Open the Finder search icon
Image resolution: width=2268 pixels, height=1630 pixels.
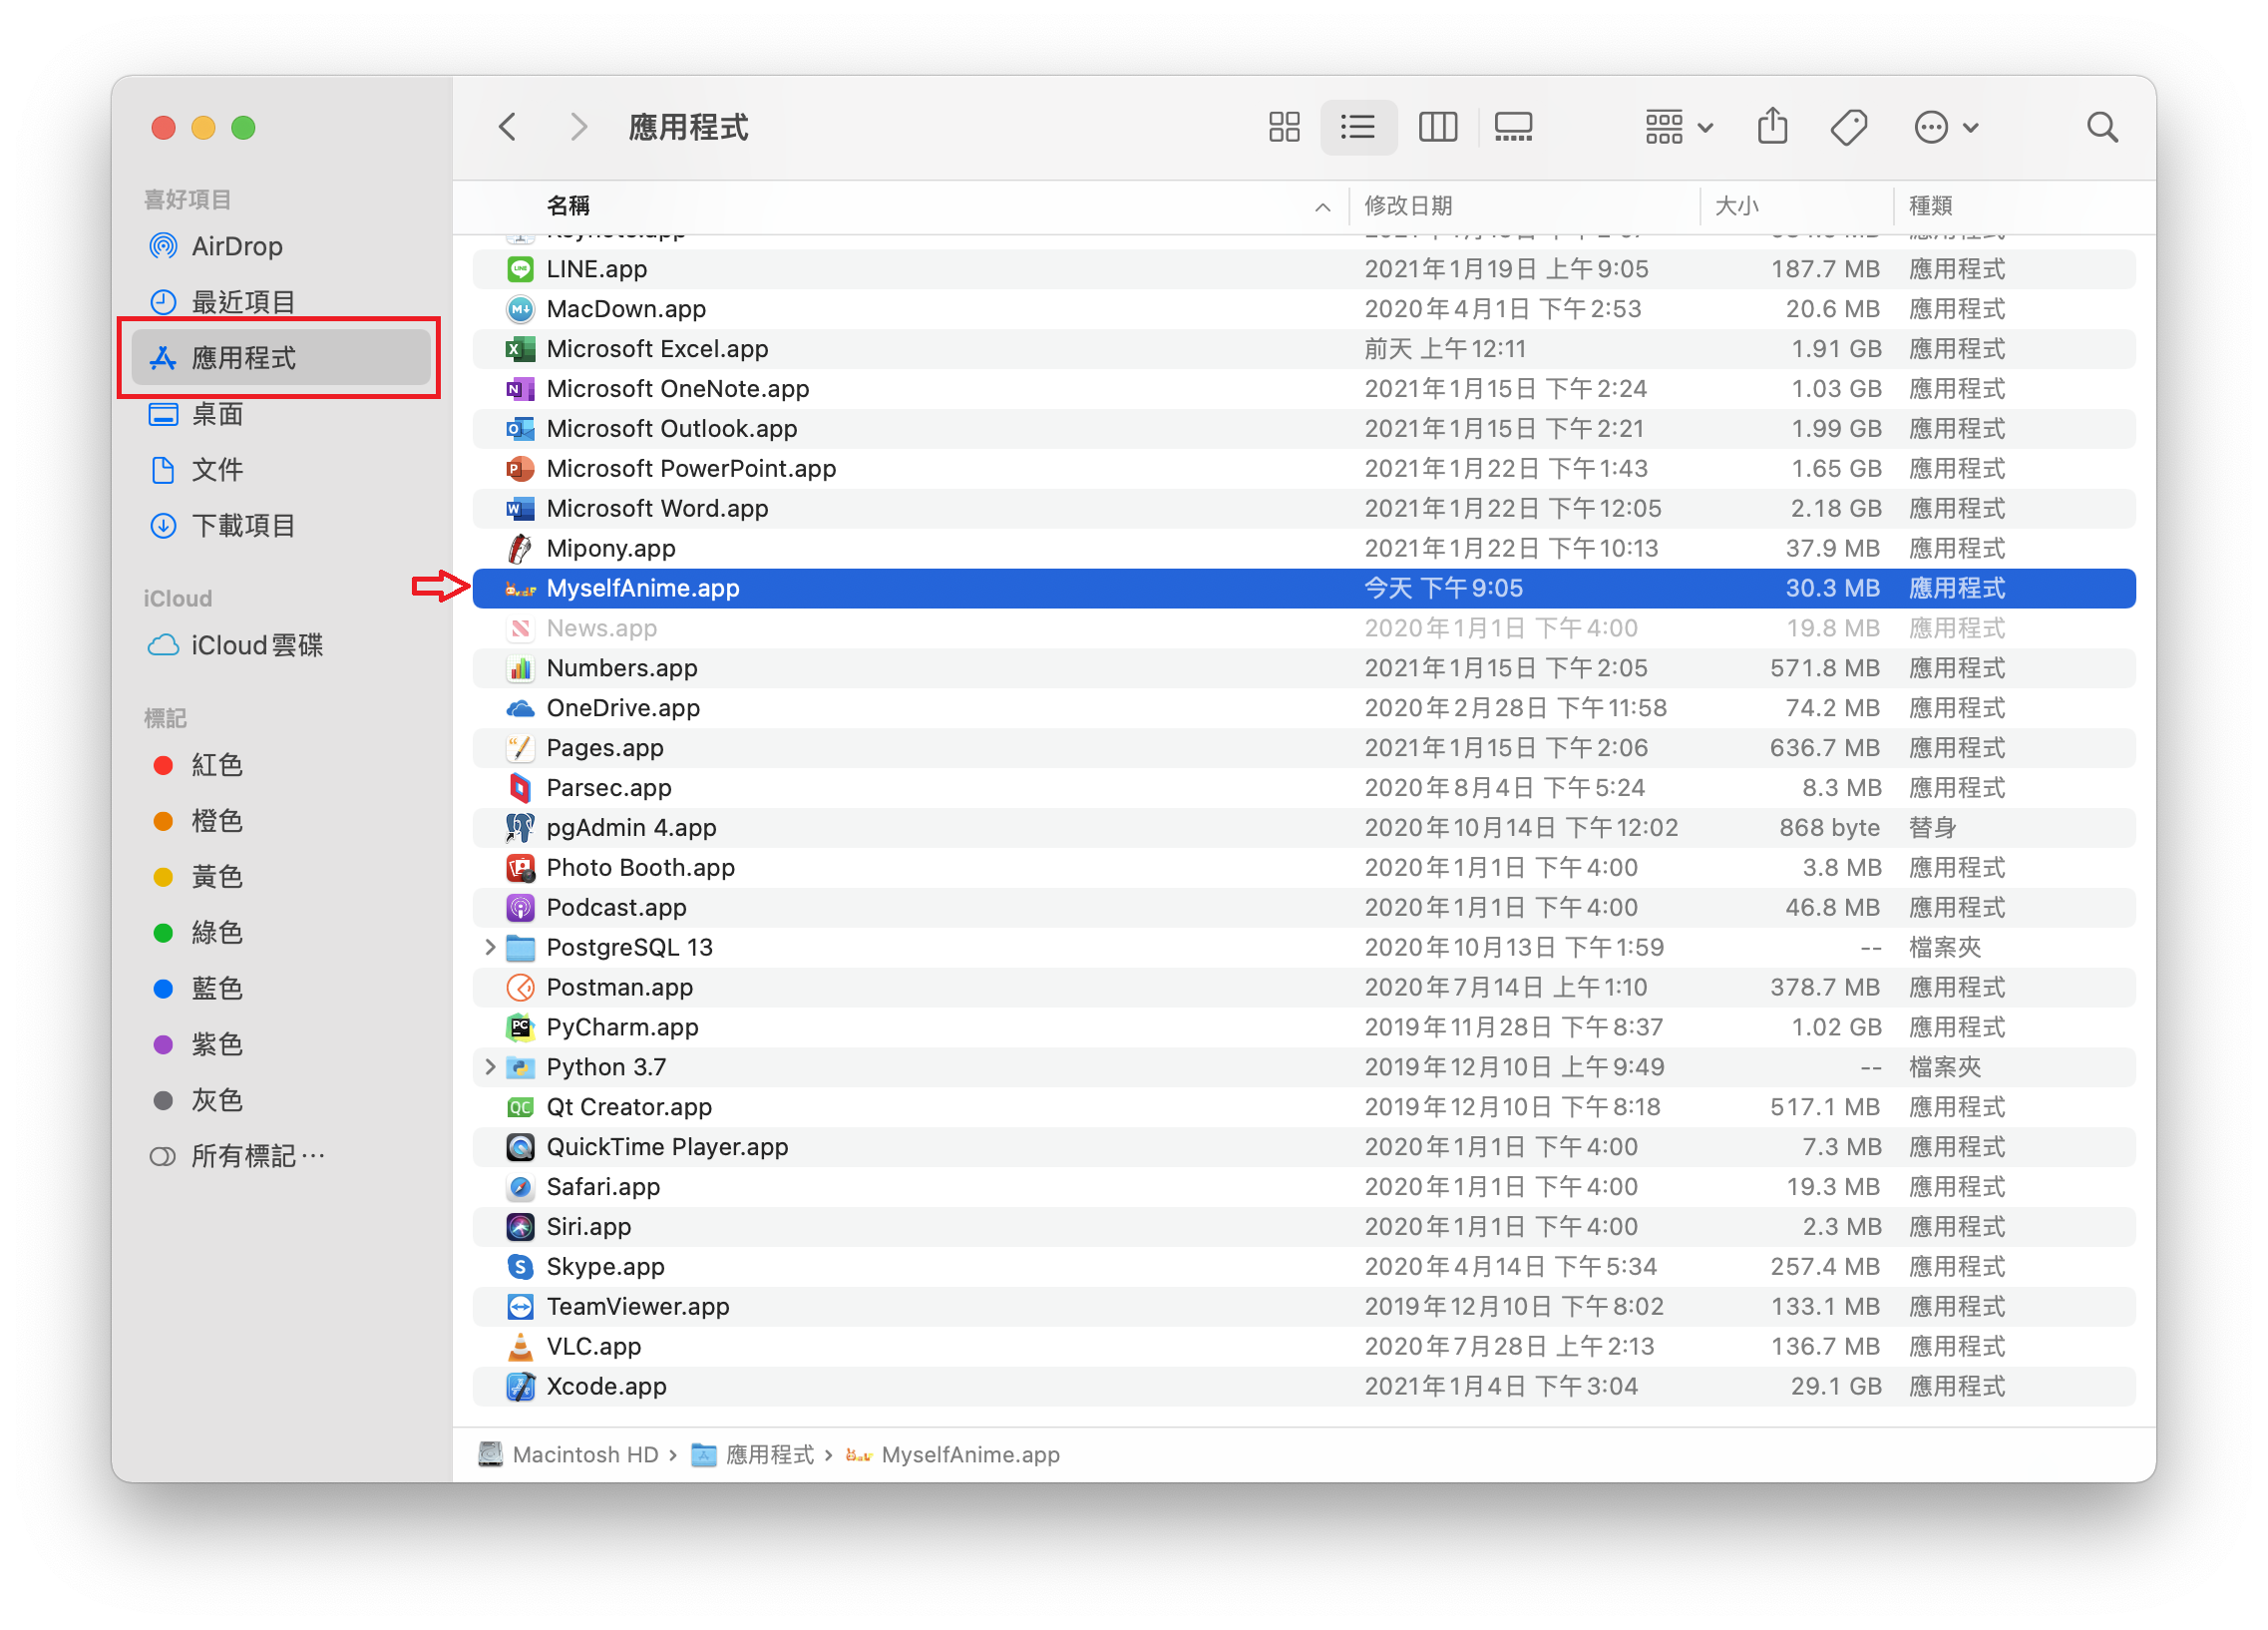coord(2102,127)
